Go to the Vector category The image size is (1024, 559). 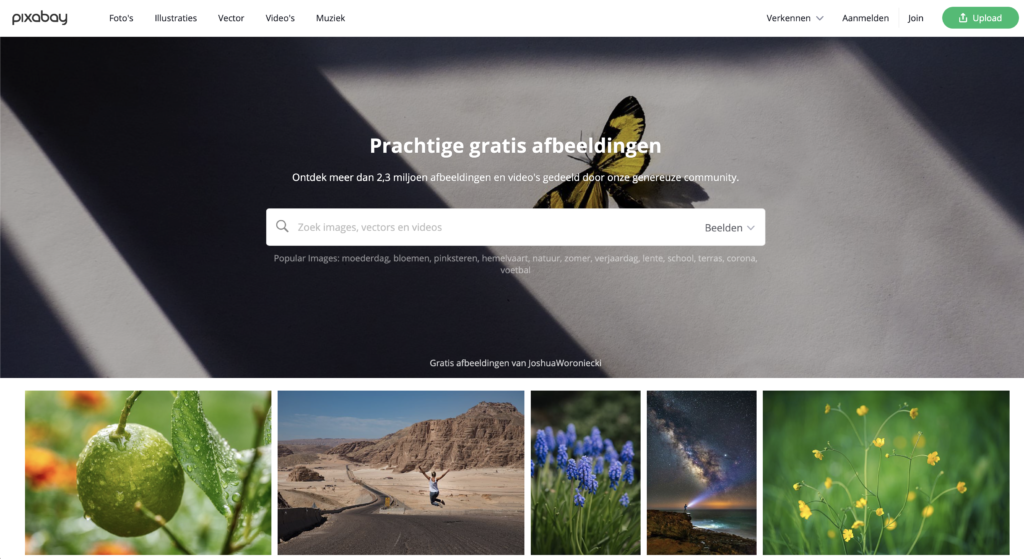(231, 18)
